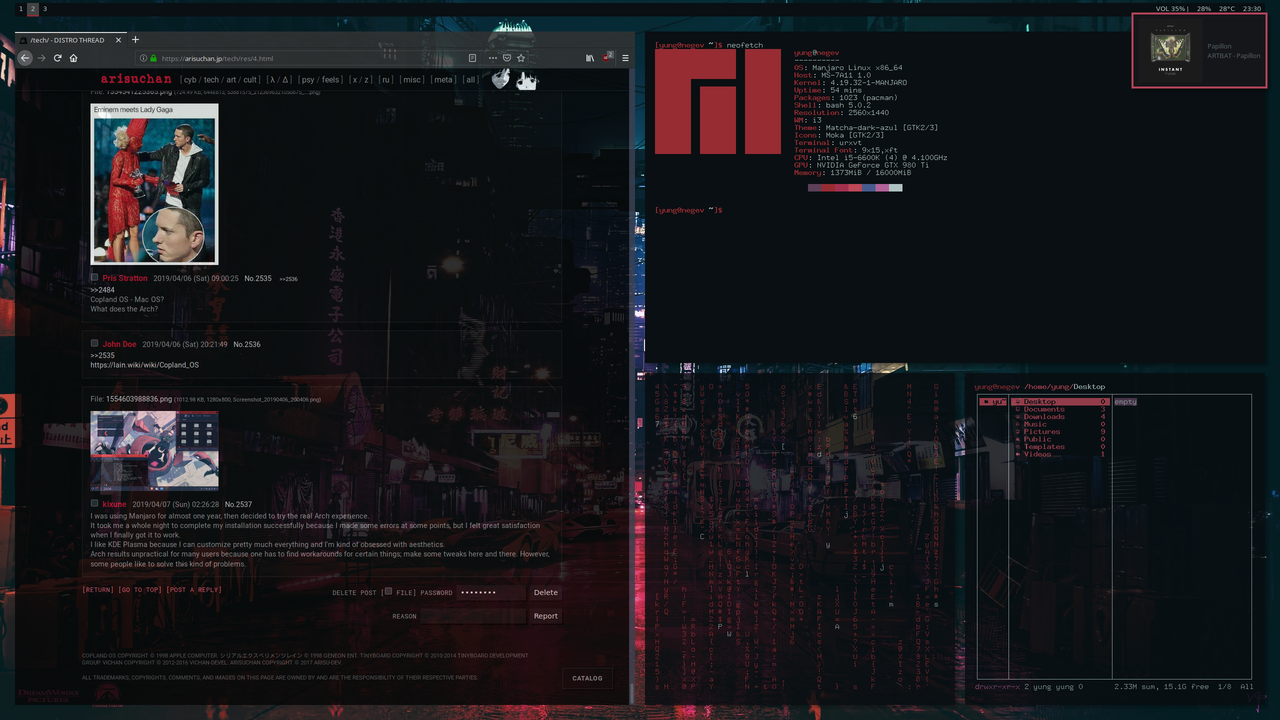This screenshot has width=1280, height=720.
Task: Click the password field for post deletion
Action: coord(491,592)
